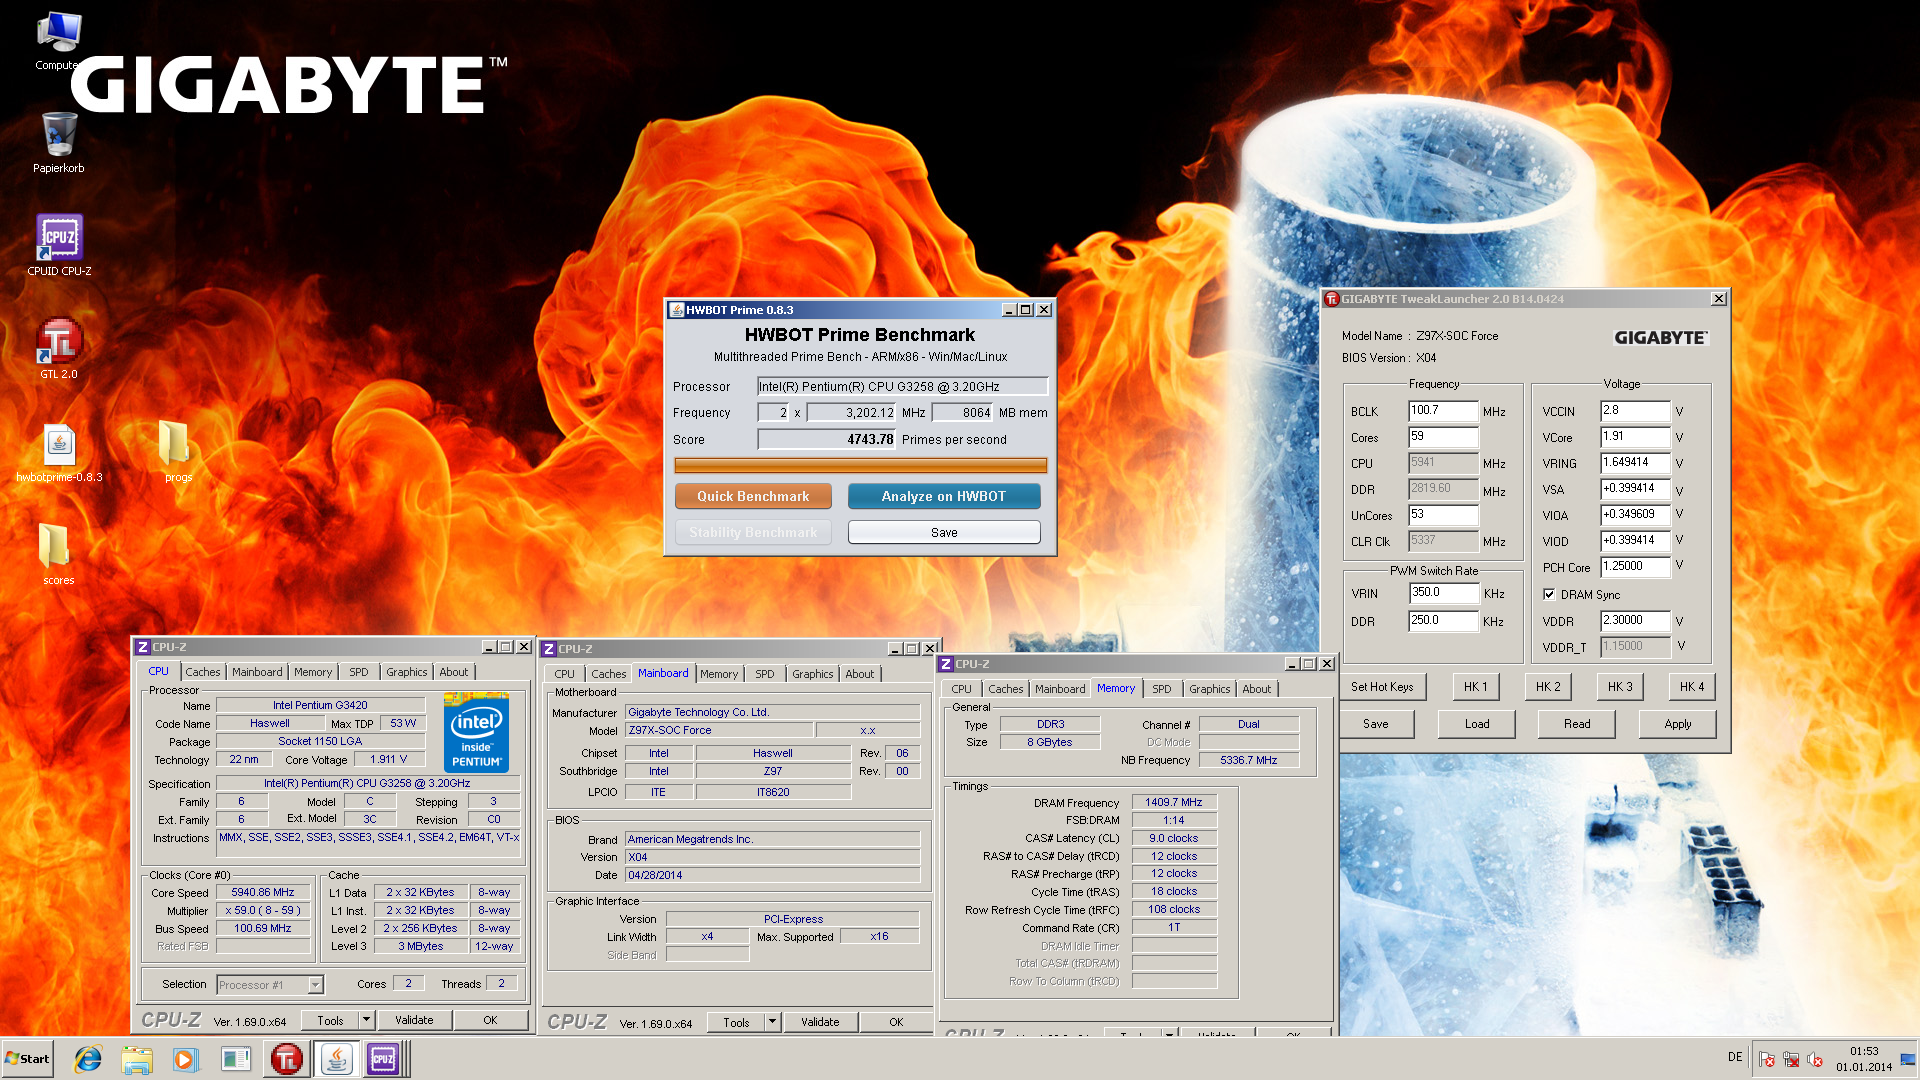Click the BCLK frequency input field
1920x1080 pixels.
pyautogui.click(x=1443, y=411)
